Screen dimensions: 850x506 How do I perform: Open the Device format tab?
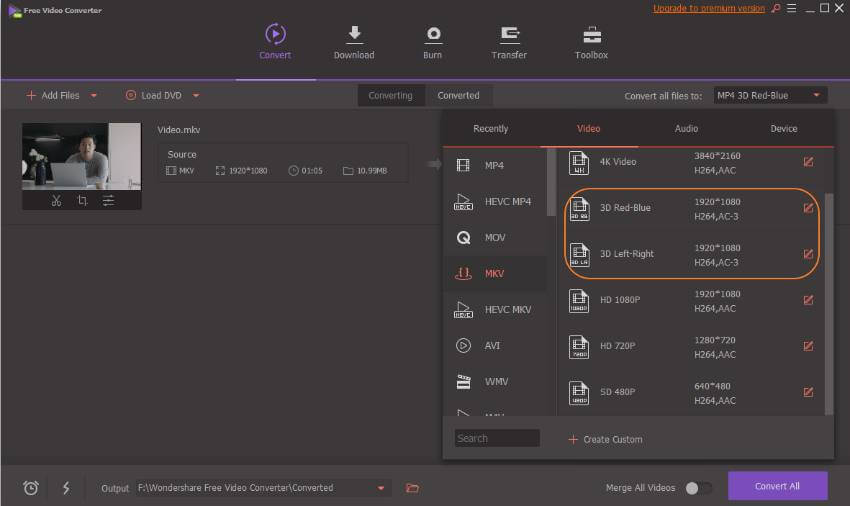click(784, 129)
